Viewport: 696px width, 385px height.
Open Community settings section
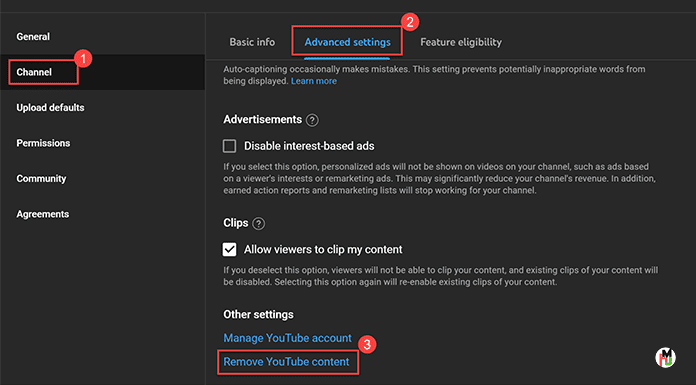[x=41, y=179]
